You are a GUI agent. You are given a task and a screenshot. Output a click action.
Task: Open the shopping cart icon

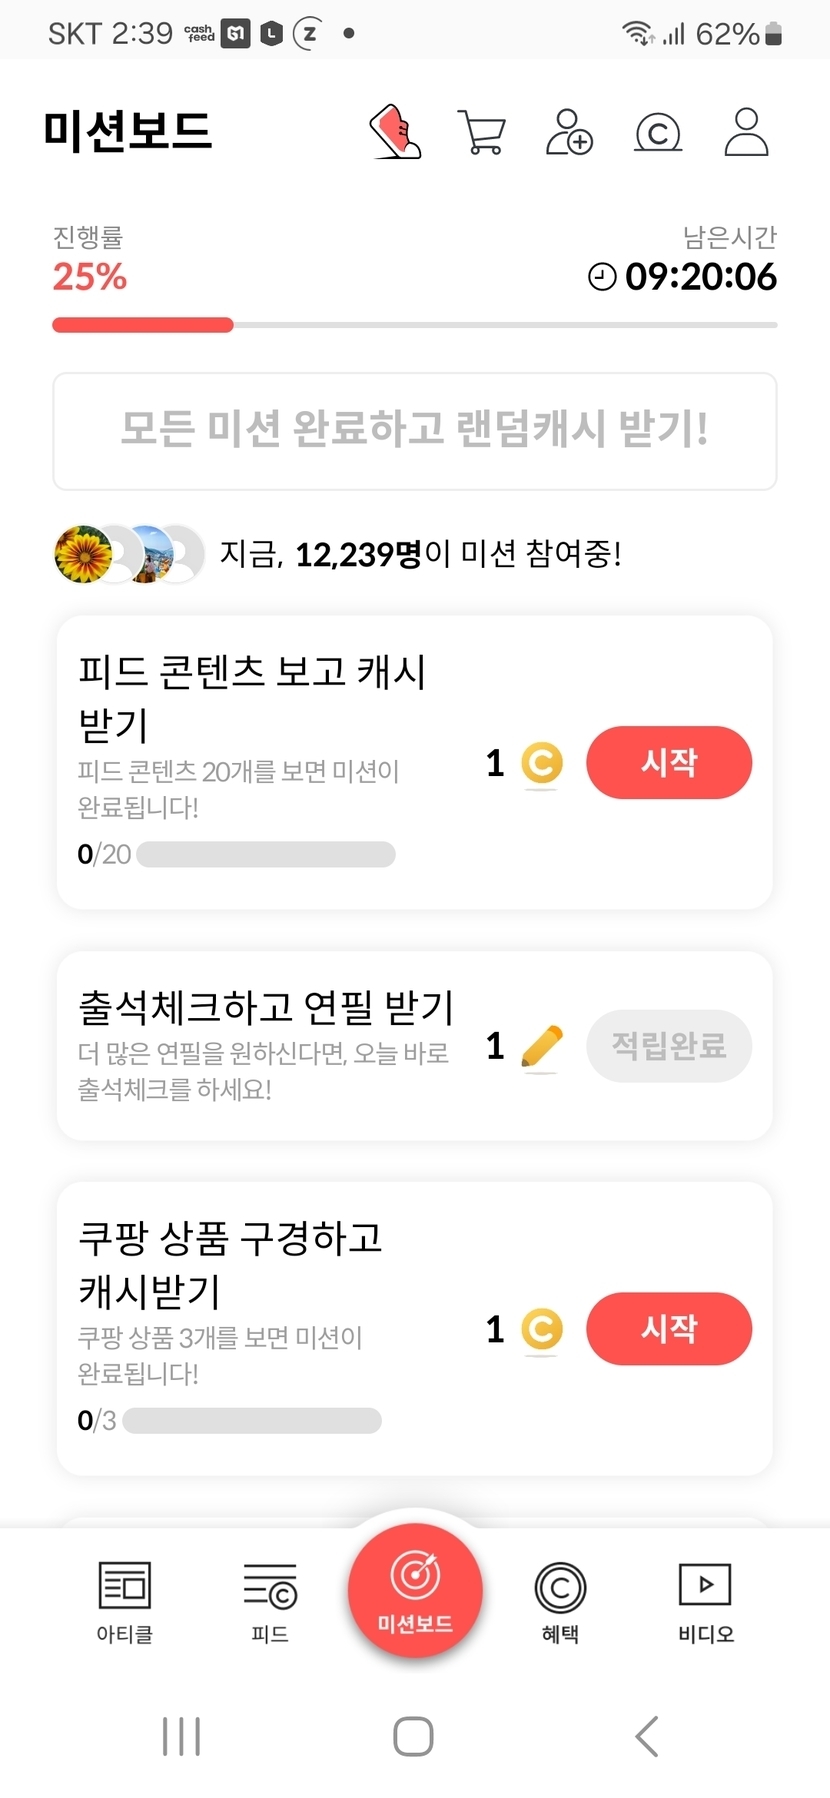[481, 132]
